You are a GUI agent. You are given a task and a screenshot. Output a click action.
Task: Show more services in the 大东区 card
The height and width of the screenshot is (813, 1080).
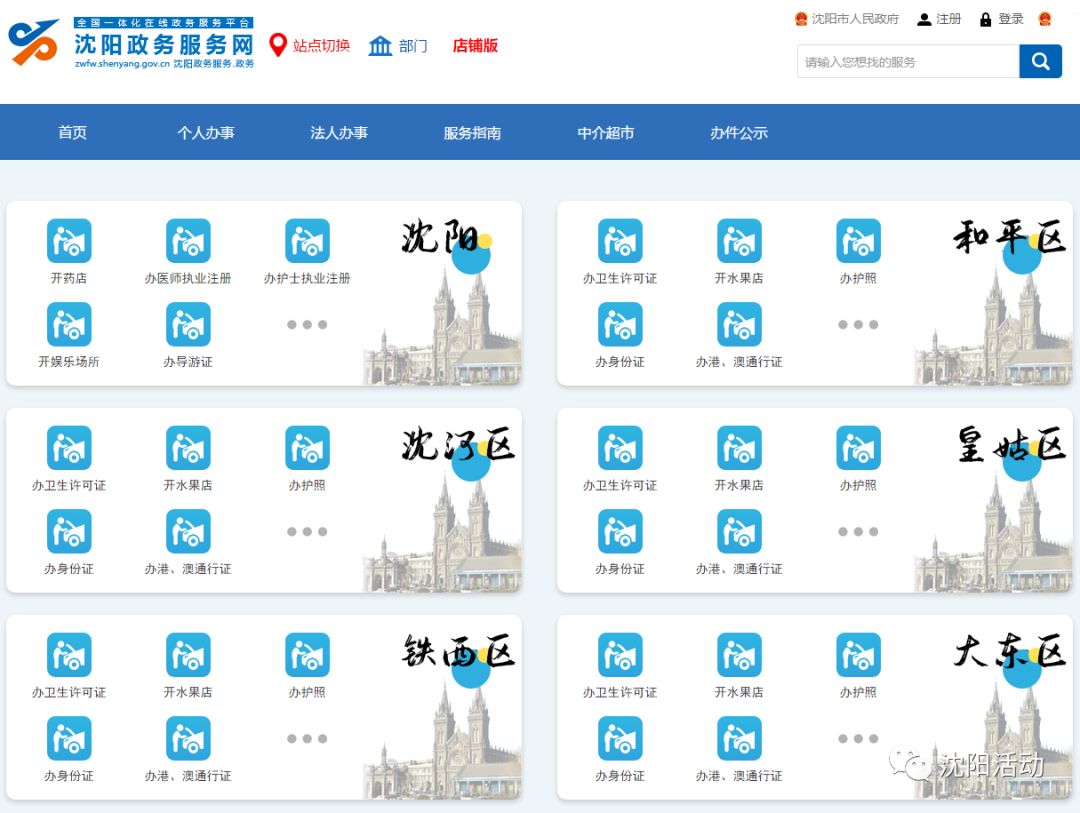(858, 738)
